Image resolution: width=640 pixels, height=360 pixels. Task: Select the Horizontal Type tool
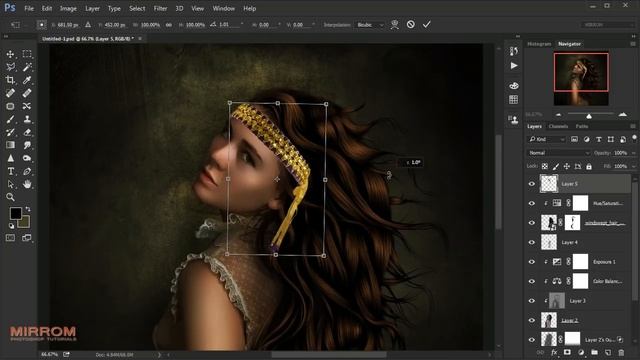point(11,171)
